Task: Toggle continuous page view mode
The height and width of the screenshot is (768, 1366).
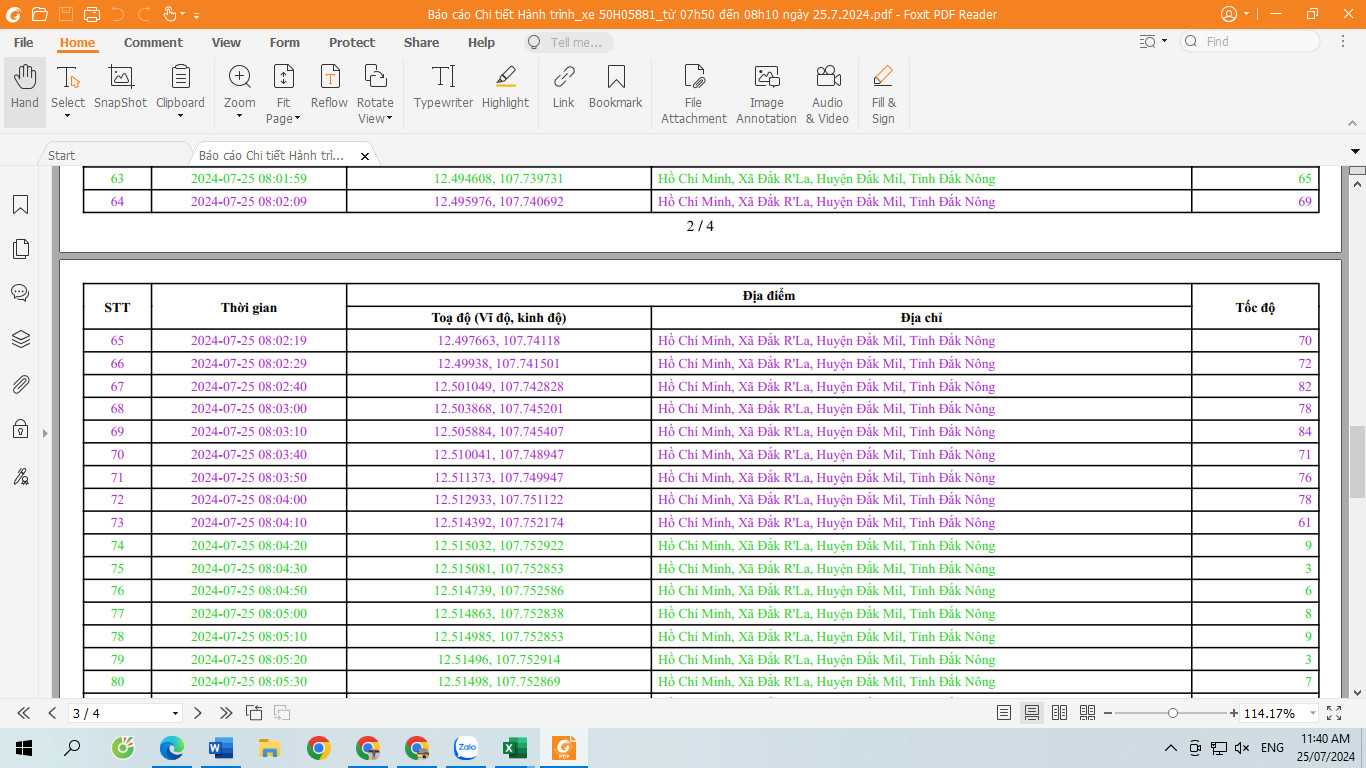Action: point(1032,713)
